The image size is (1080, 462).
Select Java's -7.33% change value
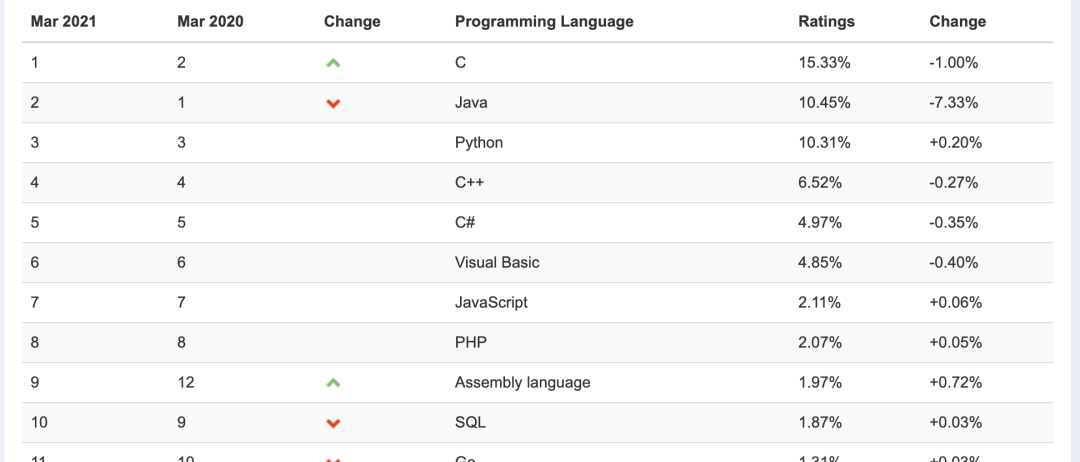(x=953, y=102)
